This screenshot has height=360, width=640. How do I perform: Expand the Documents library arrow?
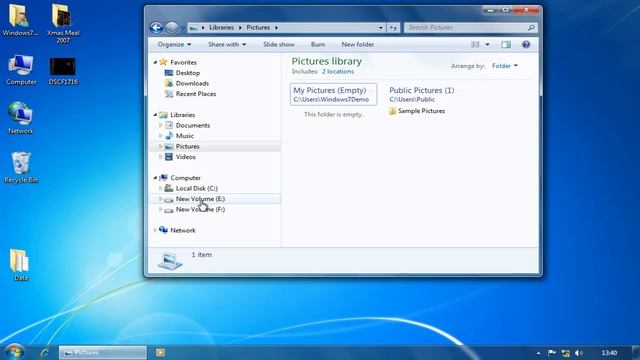tap(160, 125)
